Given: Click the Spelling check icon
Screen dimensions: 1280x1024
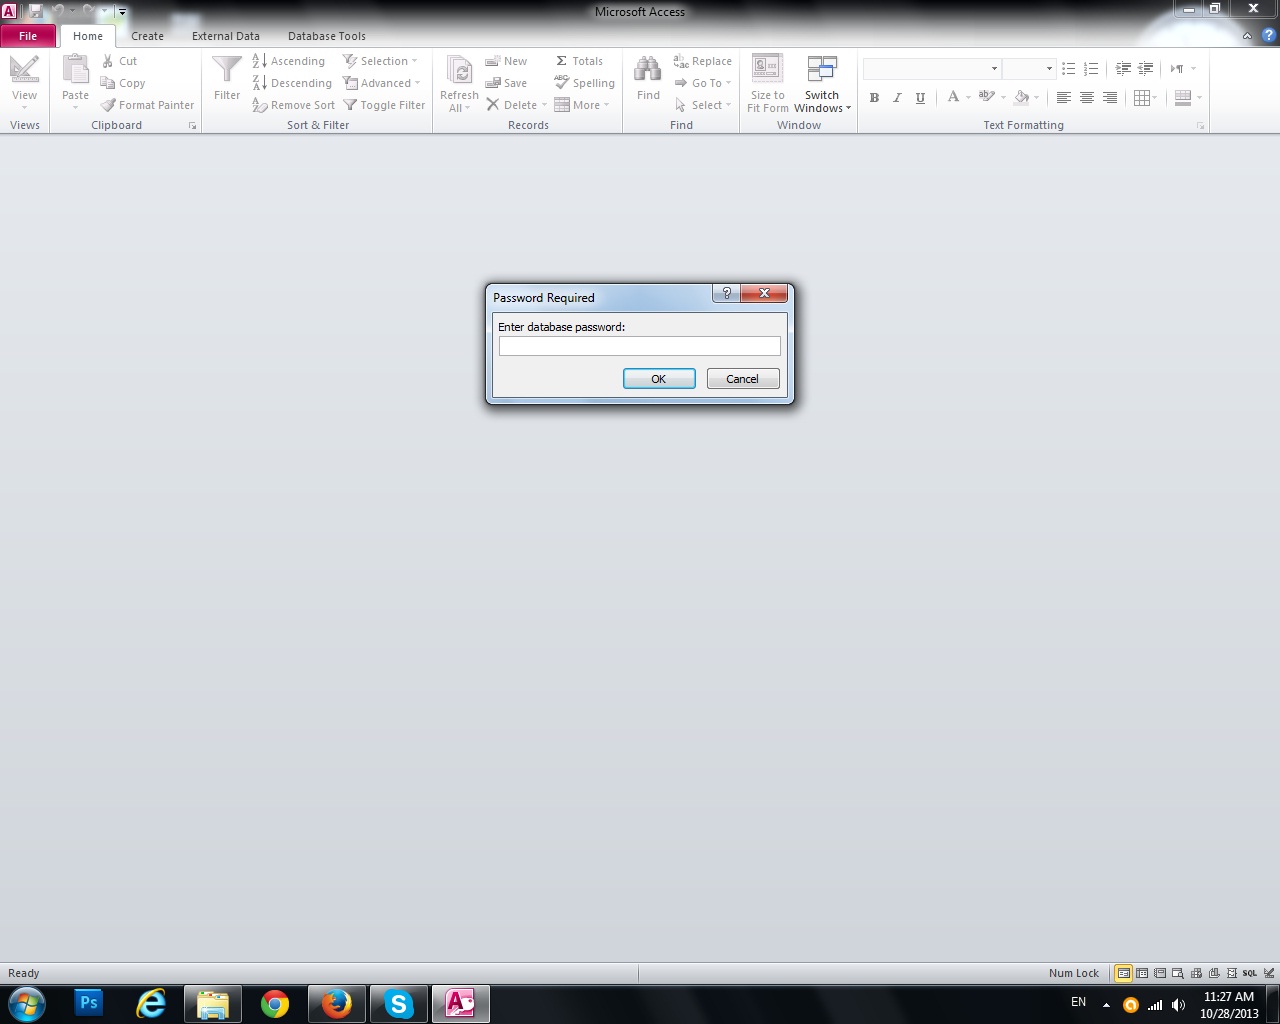Looking at the screenshot, I should click(562, 83).
